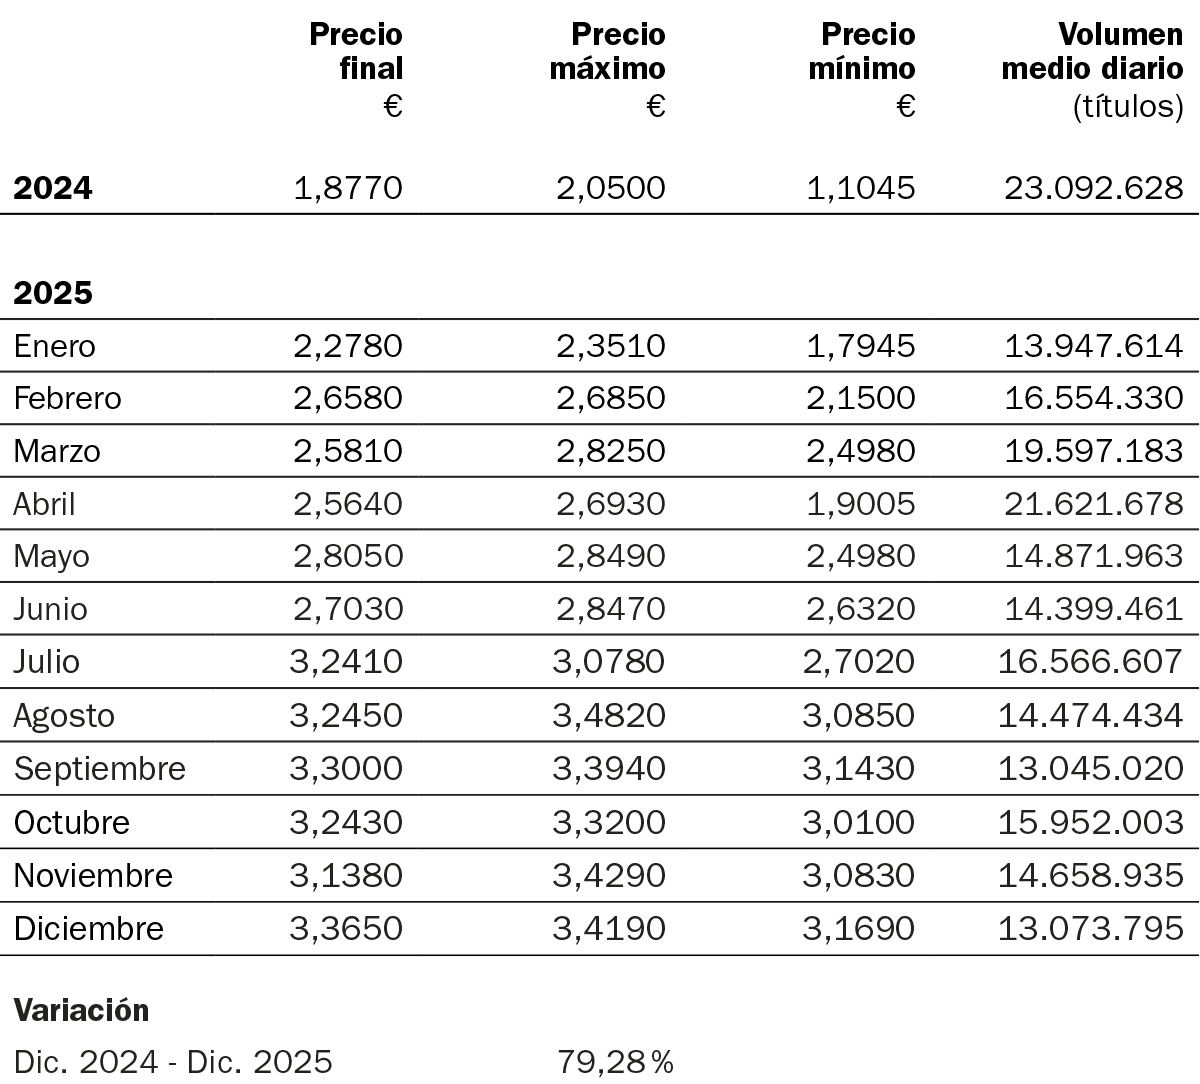Select the Junio row label
The width and height of the screenshot is (1200, 1084).
click(x=50, y=609)
